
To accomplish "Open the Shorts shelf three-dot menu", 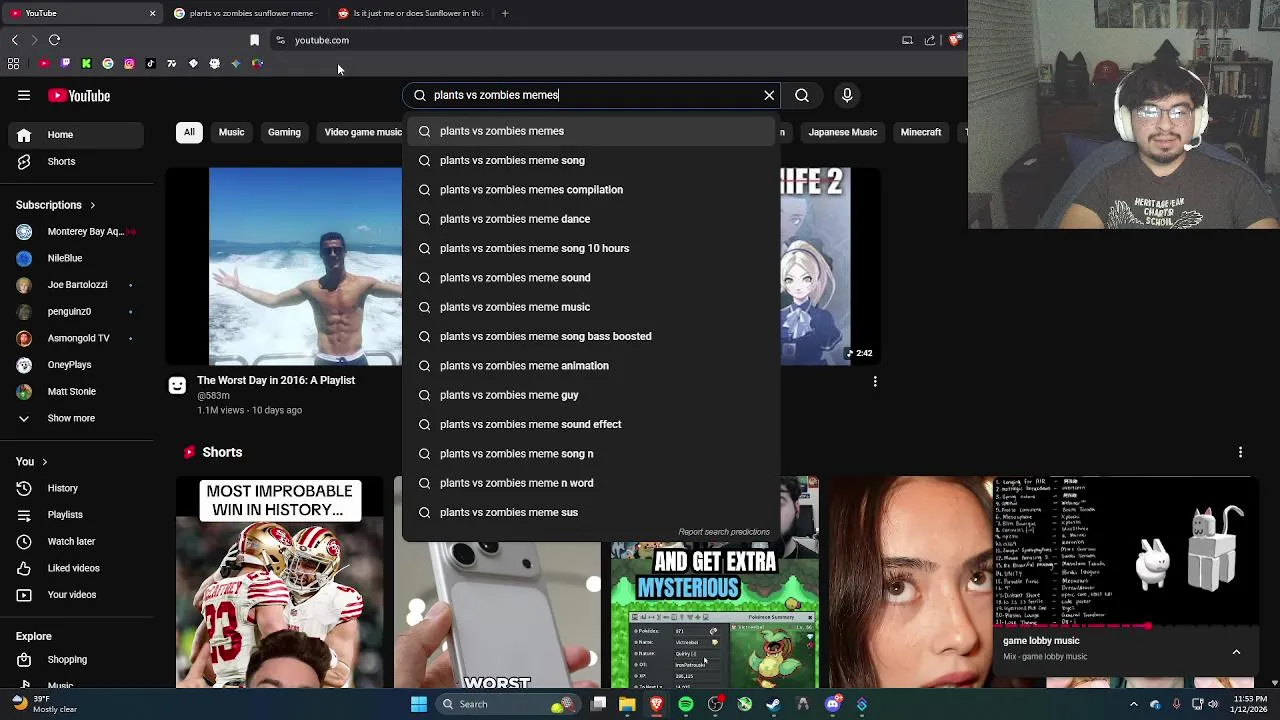I will (x=1240, y=452).
